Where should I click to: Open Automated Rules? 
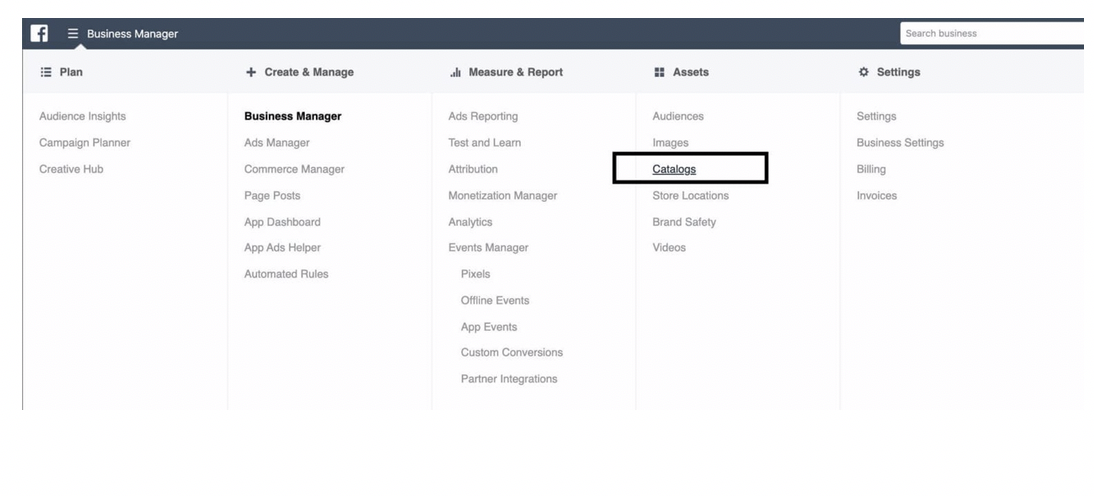[x=286, y=274]
